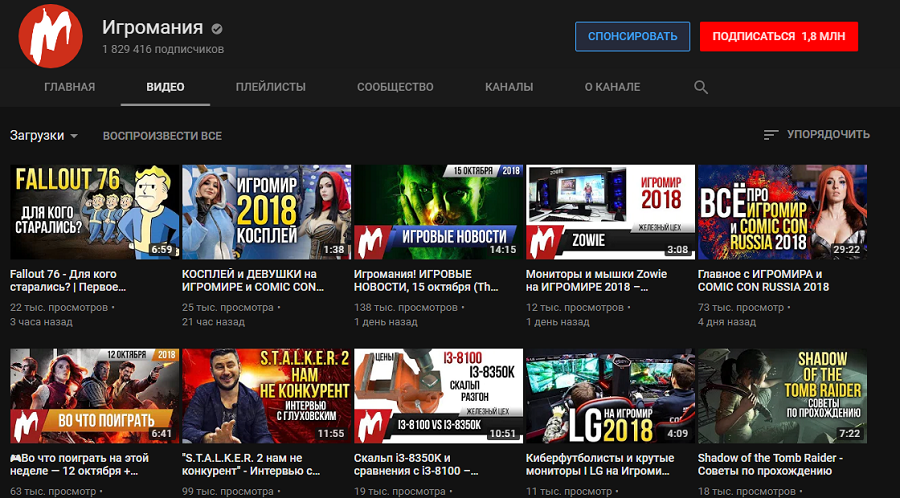This screenshot has height=498, width=900.
Task: Open the S.T.A.L.K.E.R. 2 interview thumbnail
Action: (x=266, y=396)
